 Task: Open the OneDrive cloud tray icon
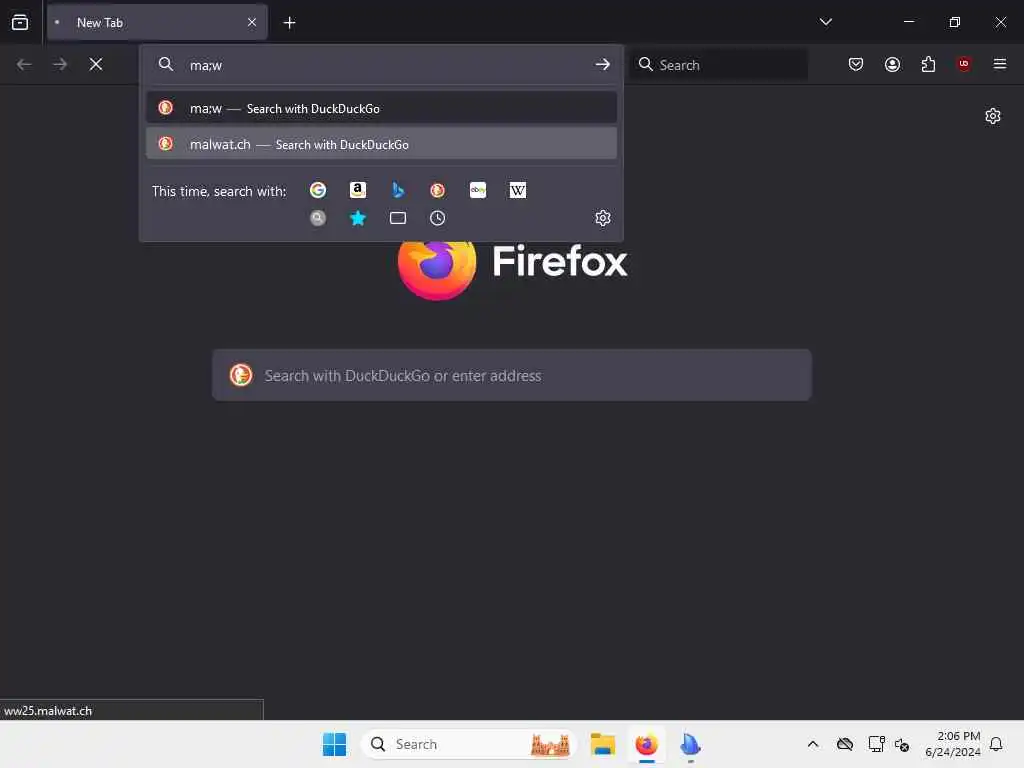point(845,744)
